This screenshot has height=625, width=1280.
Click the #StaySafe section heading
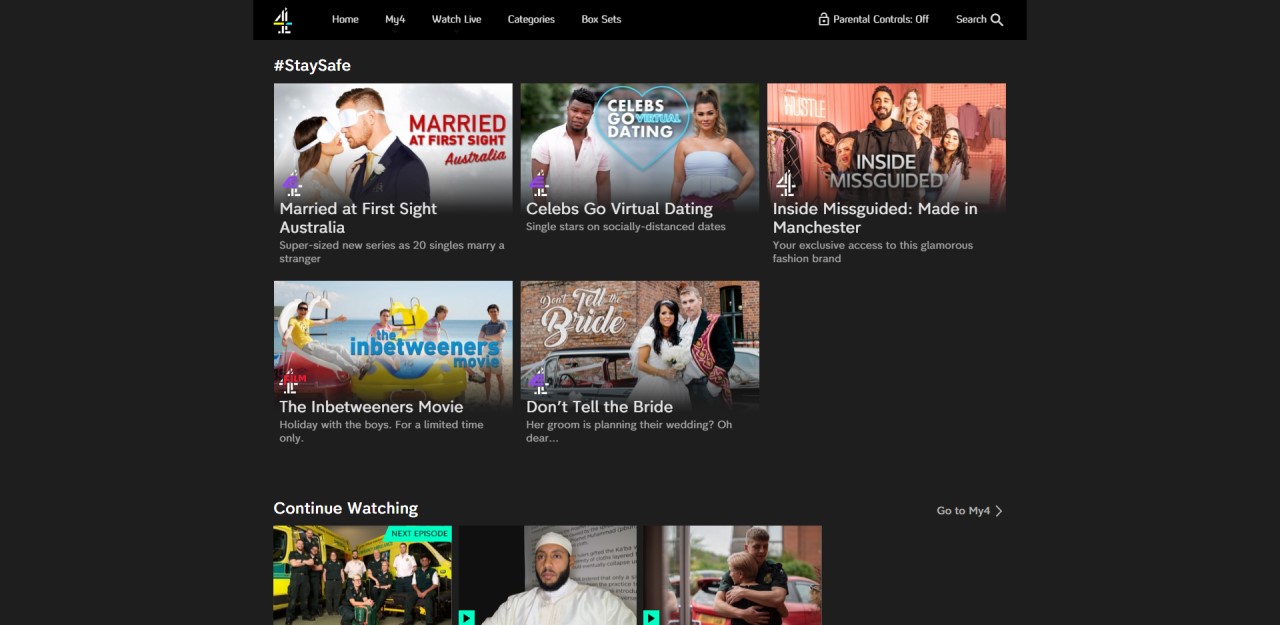(312, 66)
